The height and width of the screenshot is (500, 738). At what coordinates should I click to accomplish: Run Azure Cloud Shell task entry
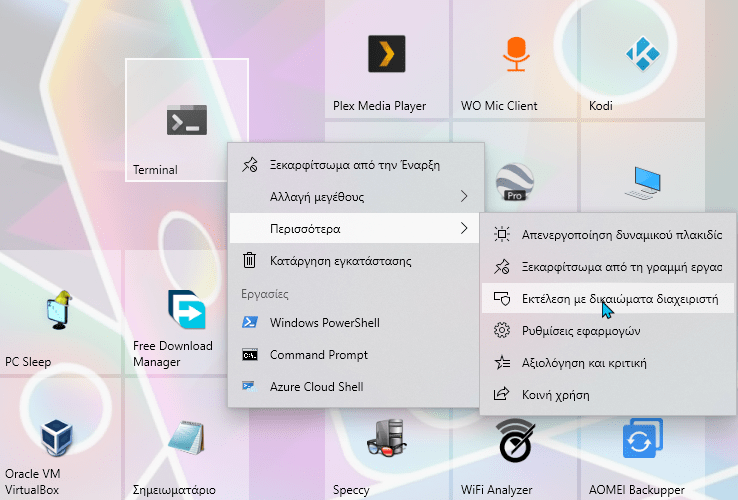[354, 387]
